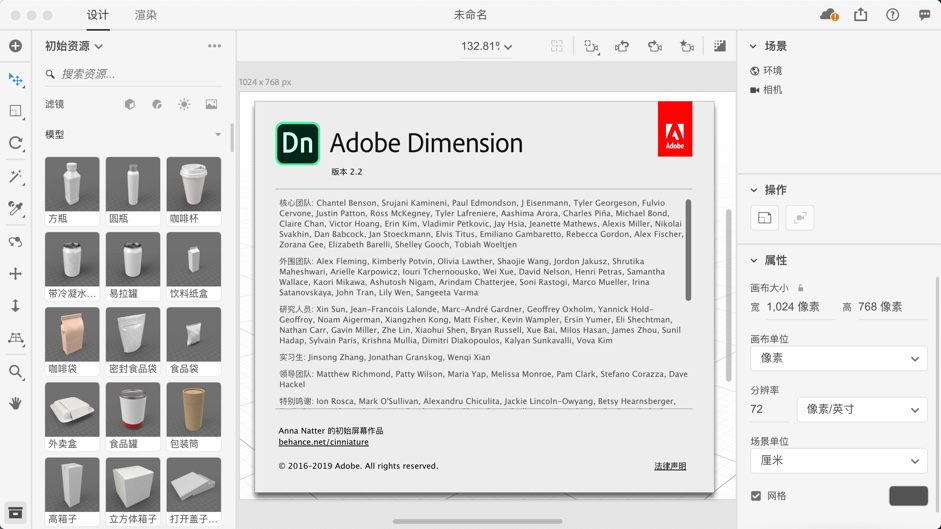Select the Magic Wand tool
941x529 pixels.
click(16, 177)
